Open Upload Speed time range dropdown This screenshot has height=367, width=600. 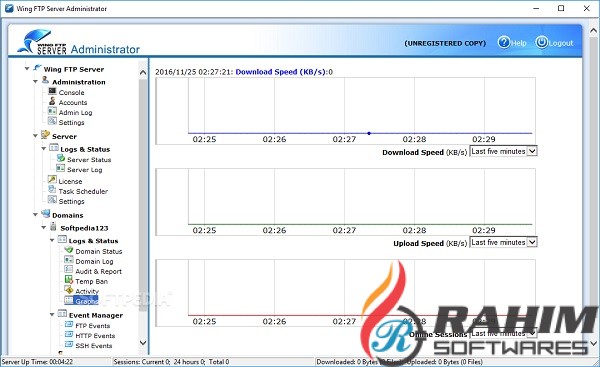pyautogui.click(x=503, y=243)
